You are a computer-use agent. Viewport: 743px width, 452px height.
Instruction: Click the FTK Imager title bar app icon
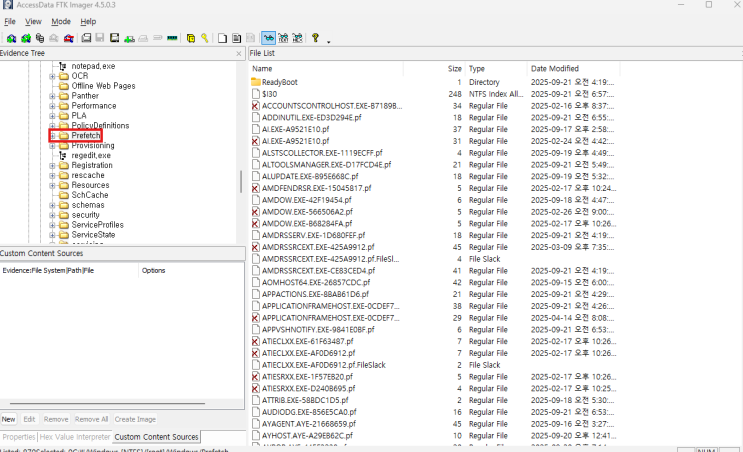8,5
